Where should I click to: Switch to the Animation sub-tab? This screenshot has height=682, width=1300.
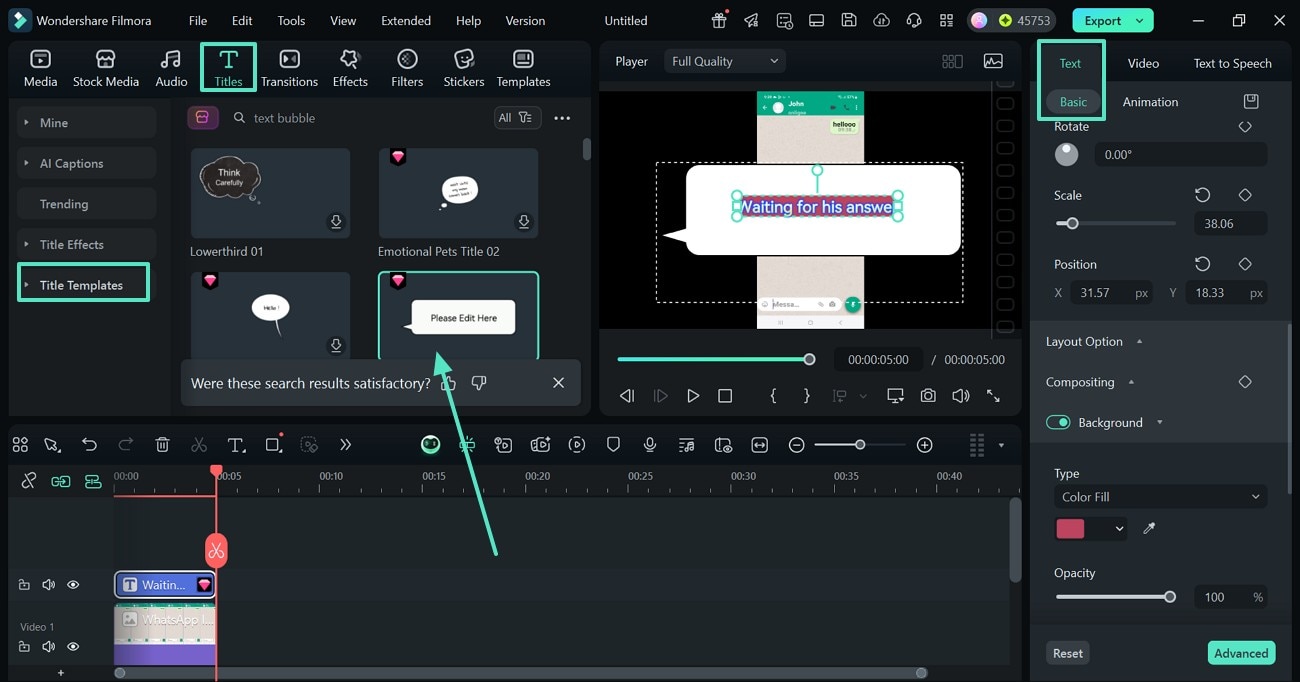click(1150, 102)
